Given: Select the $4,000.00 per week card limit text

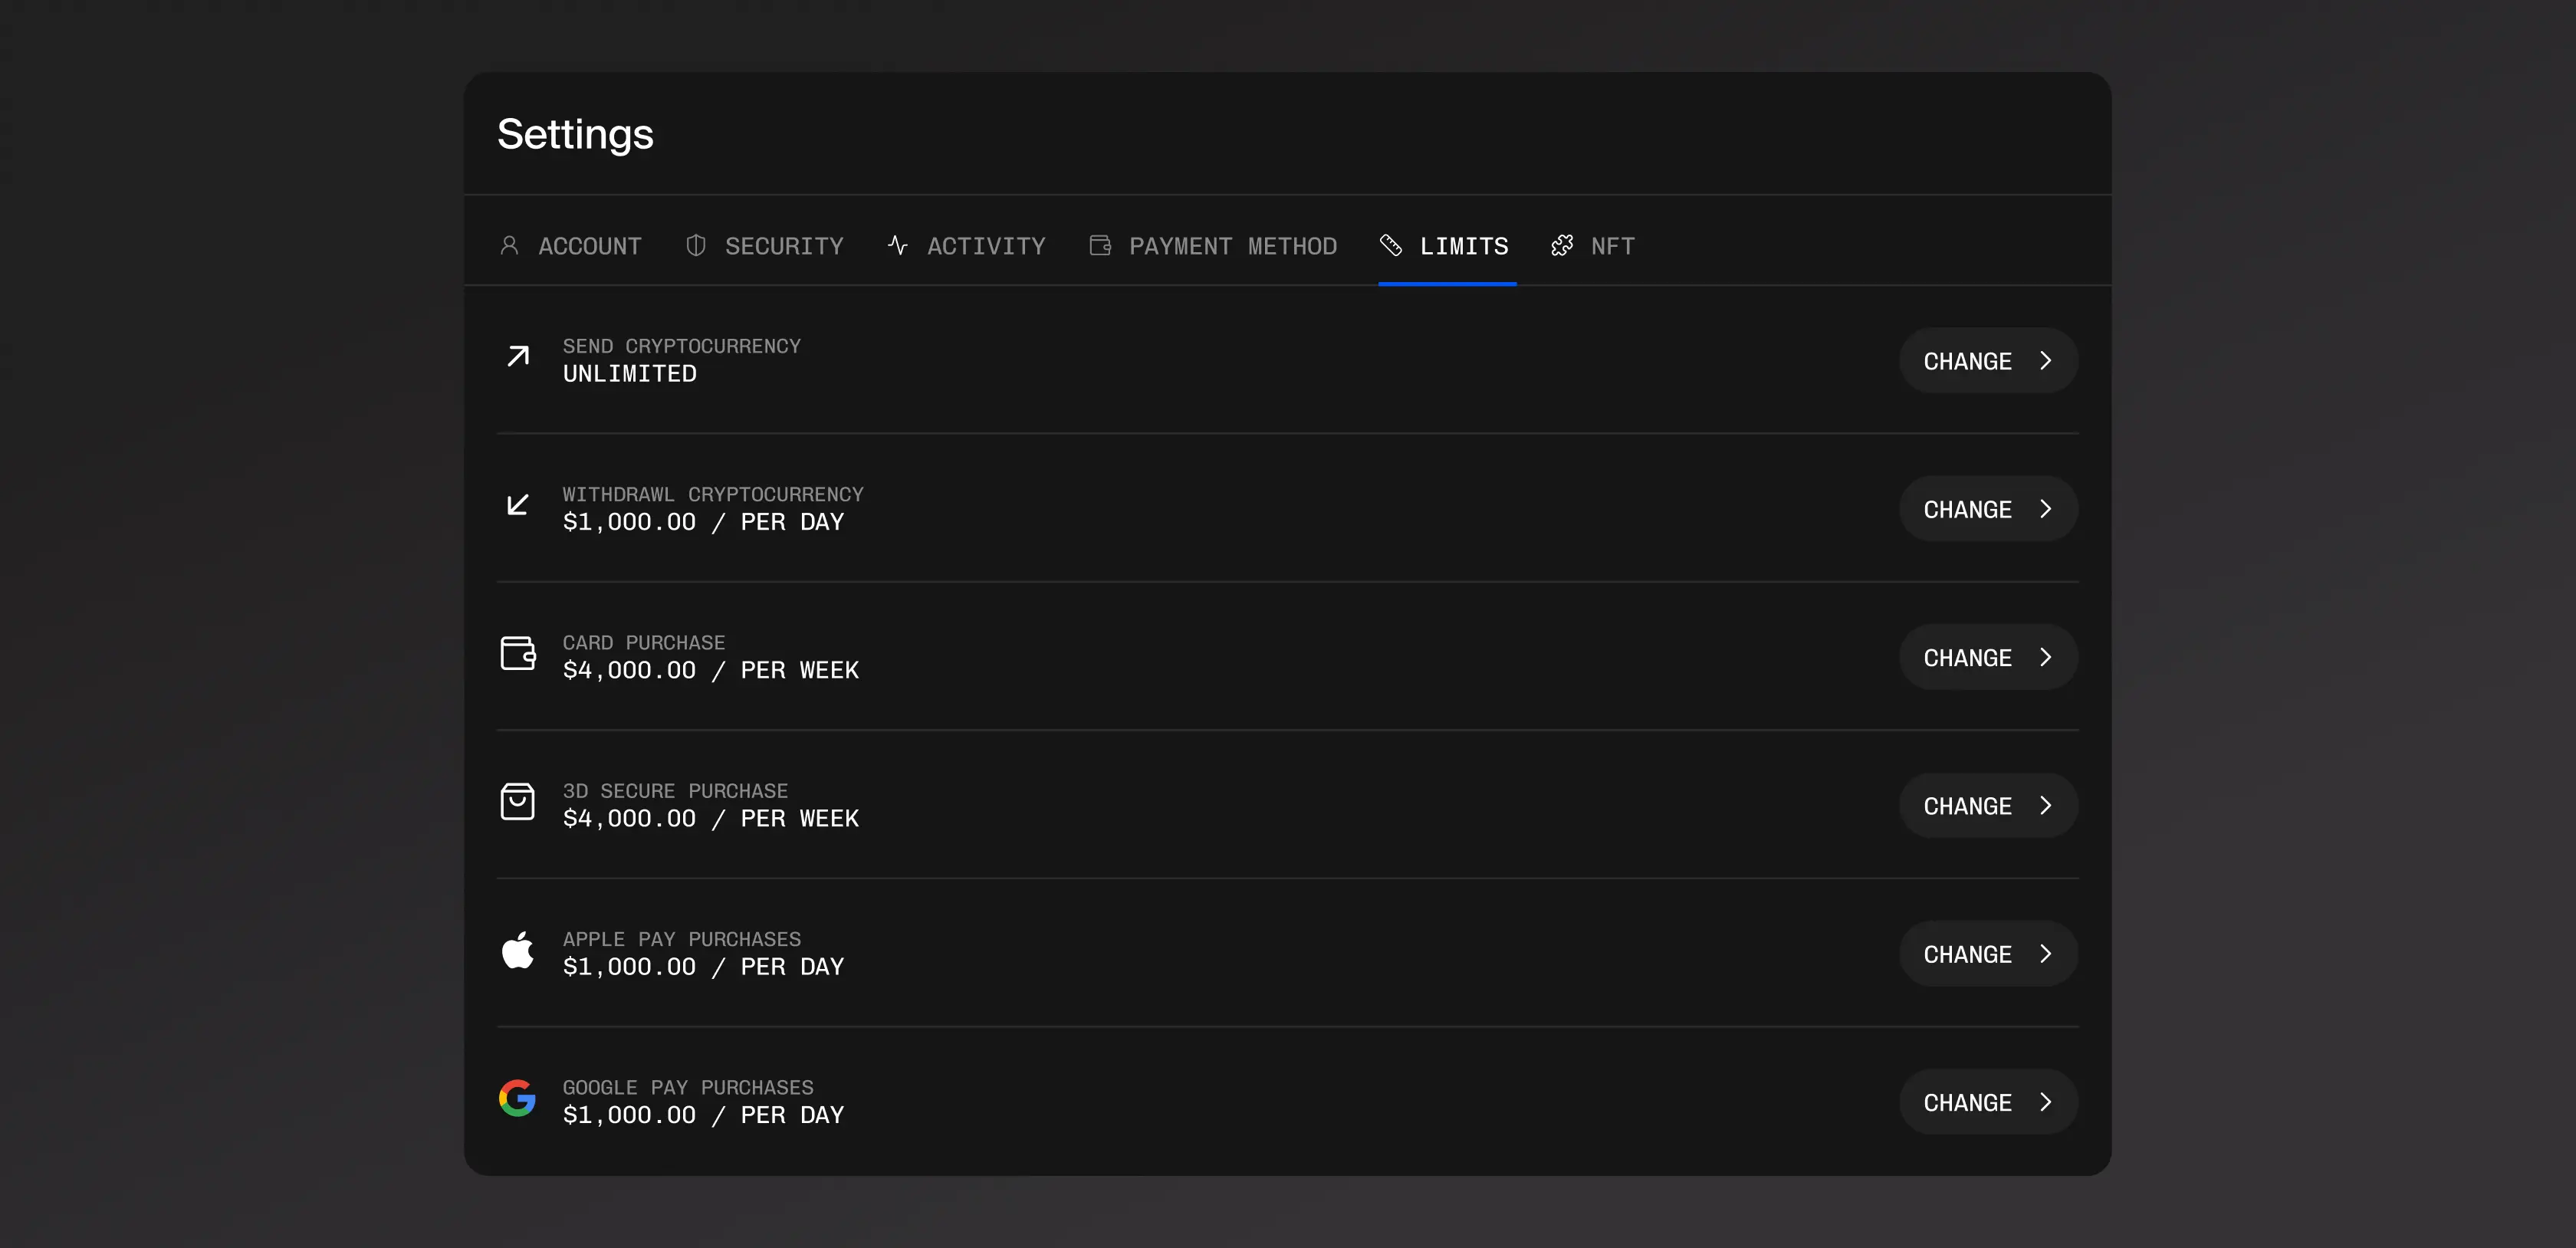Looking at the screenshot, I should tap(710, 670).
